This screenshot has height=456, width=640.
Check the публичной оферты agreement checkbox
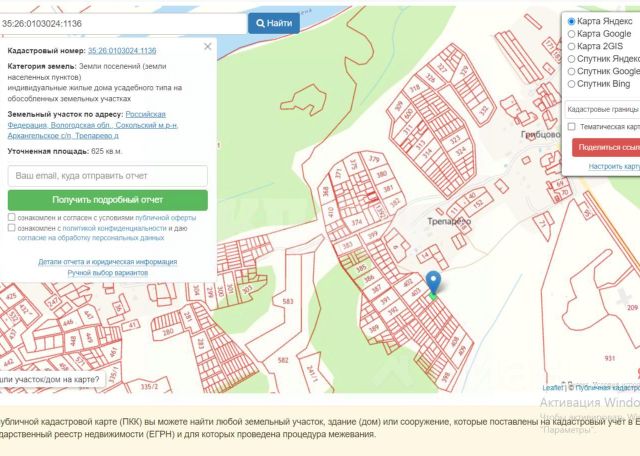tap(11, 217)
